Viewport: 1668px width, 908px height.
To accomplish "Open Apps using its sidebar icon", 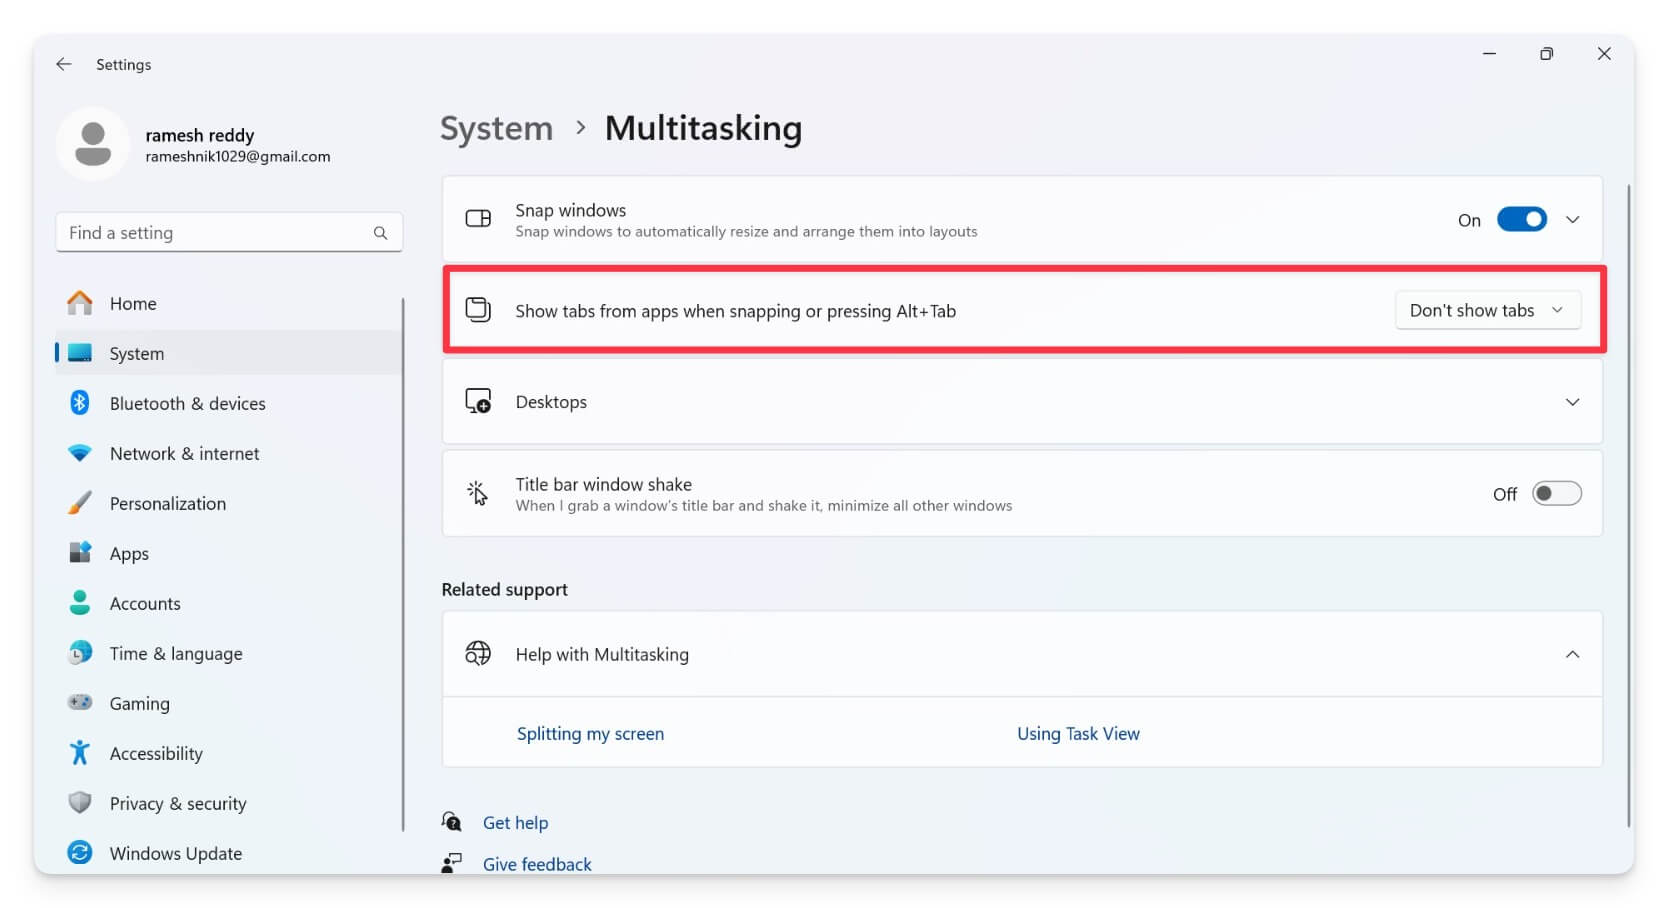I will (79, 553).
